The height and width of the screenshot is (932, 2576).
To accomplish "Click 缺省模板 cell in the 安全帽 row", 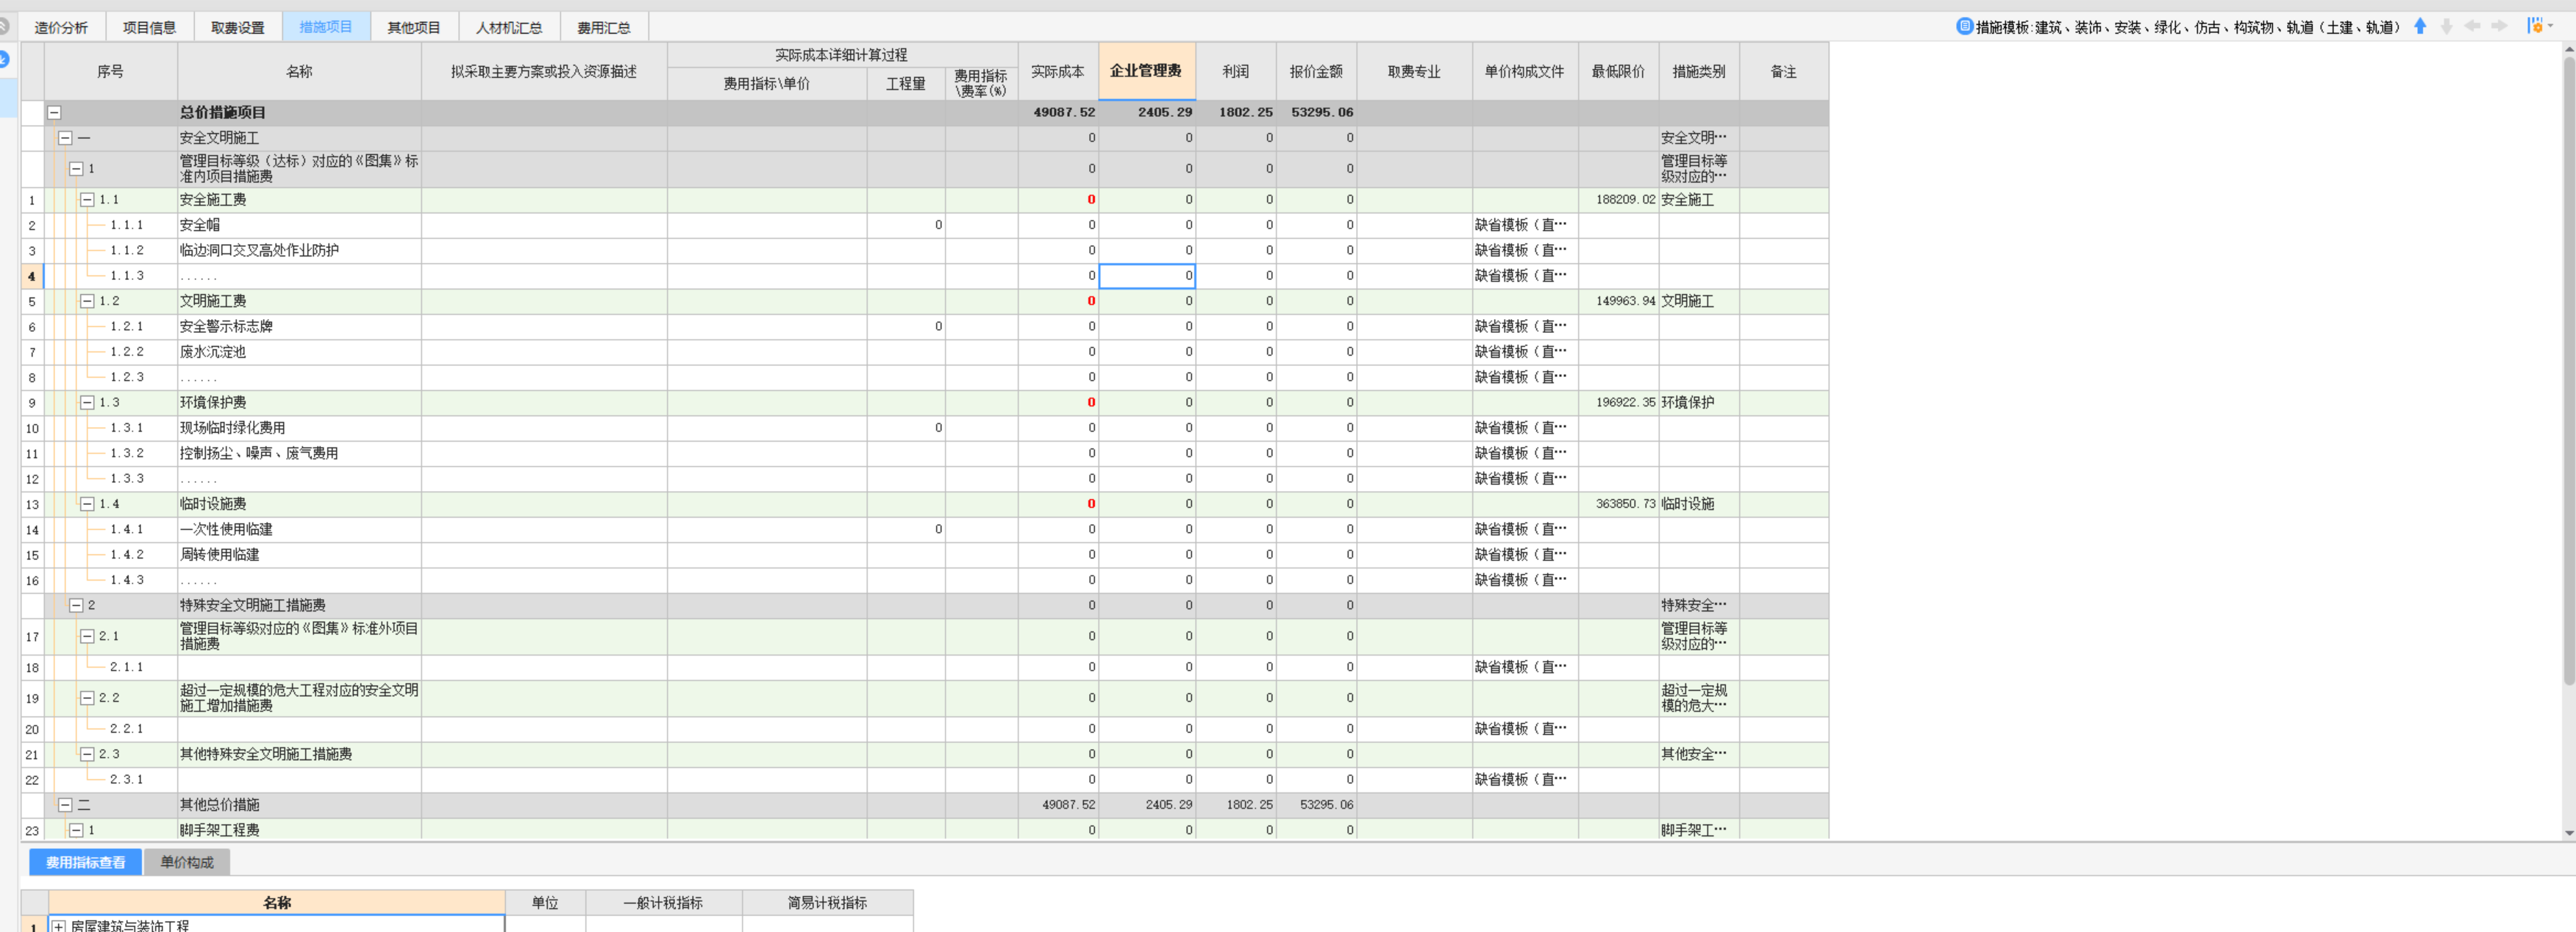I will tap(1525, 225).
